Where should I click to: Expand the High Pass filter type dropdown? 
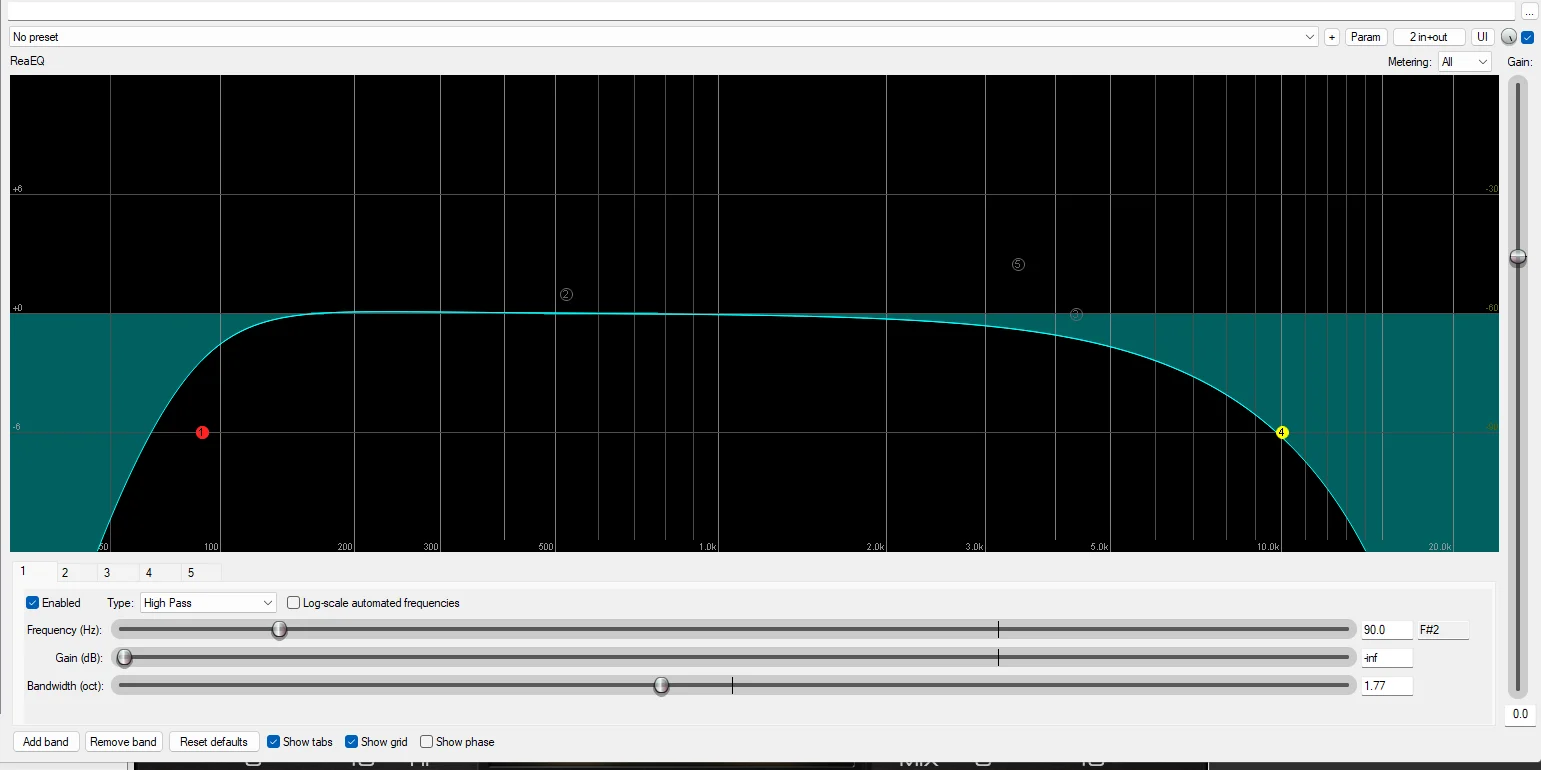click(207, 603)
